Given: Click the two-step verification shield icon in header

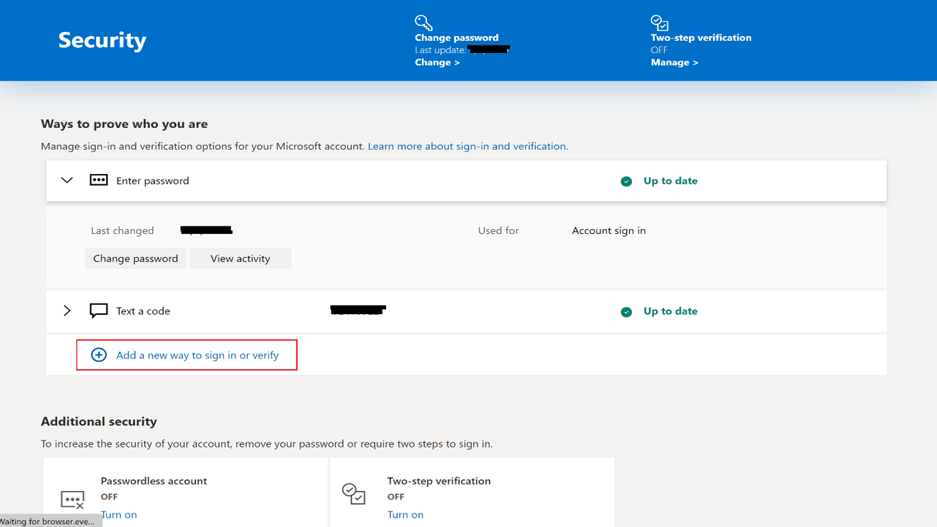Looking at the screenshot, I should (x=659, y=22).
